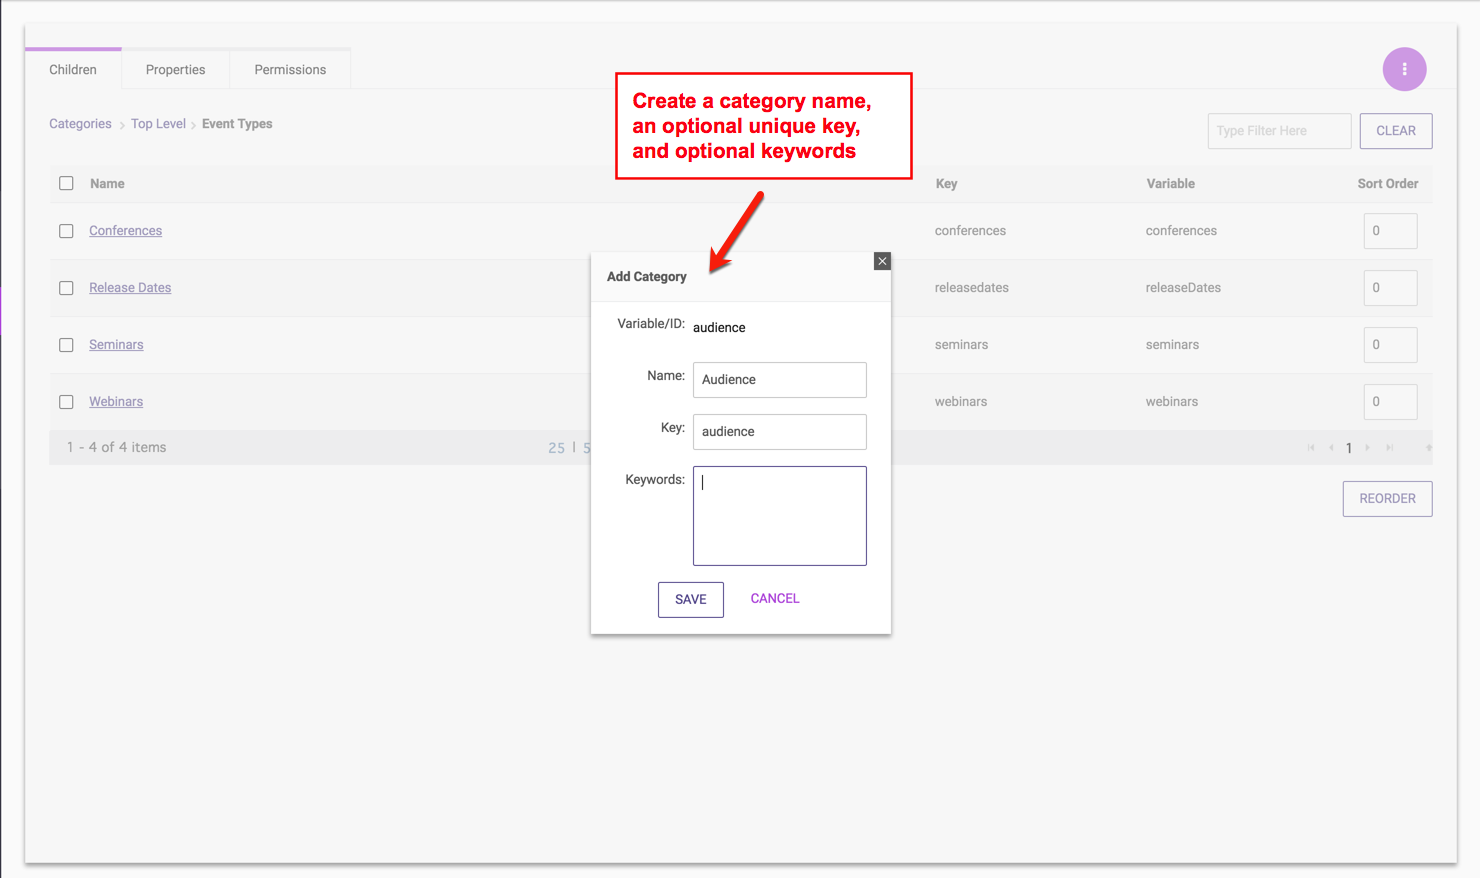Switch to the Properties tab

click(x=175, y=70)
